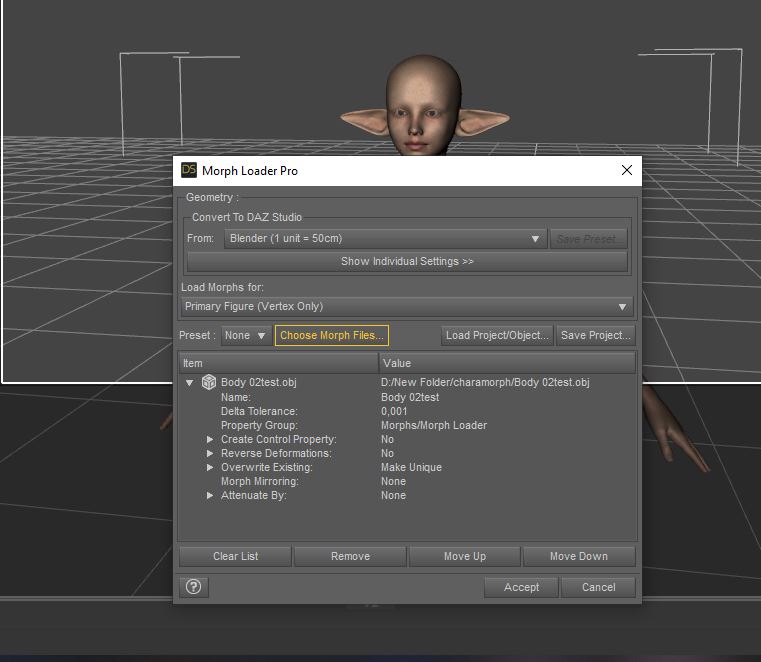Expand Reverse Deformations row

(x=210, y=453)
